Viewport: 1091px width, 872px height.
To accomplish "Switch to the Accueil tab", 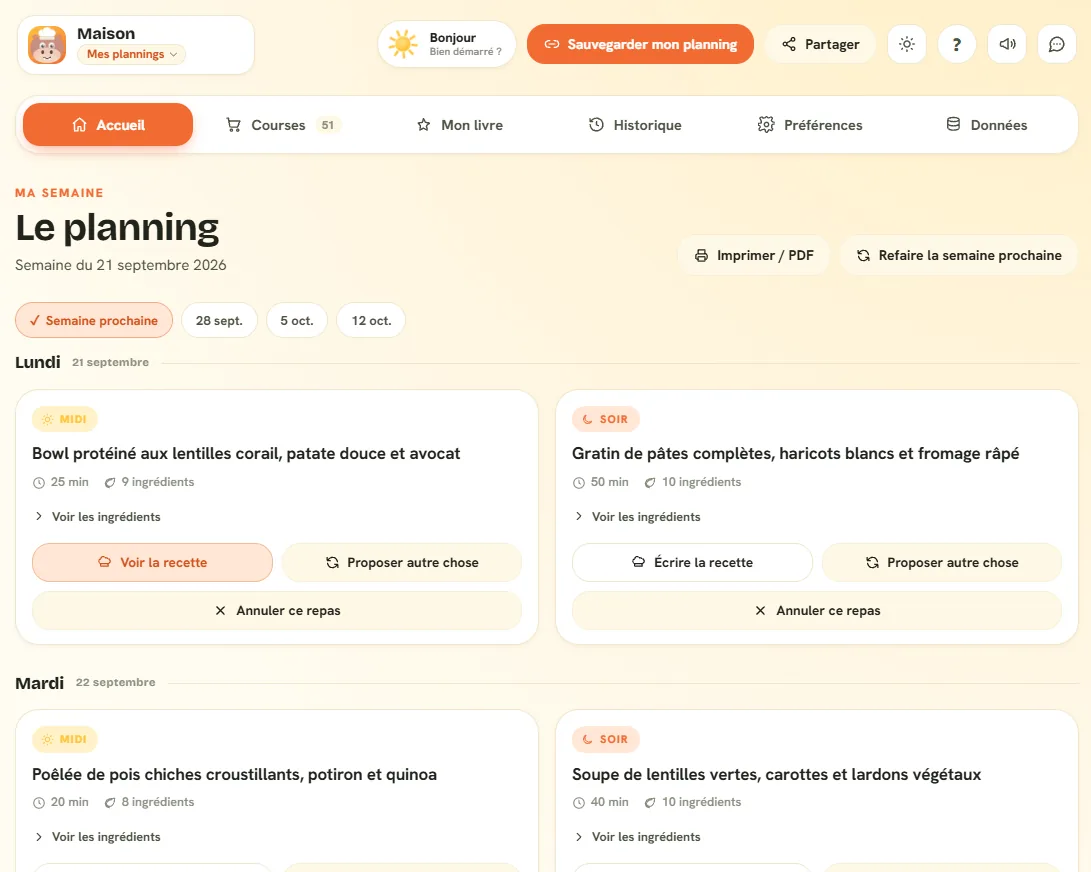I will coord(108,125).
